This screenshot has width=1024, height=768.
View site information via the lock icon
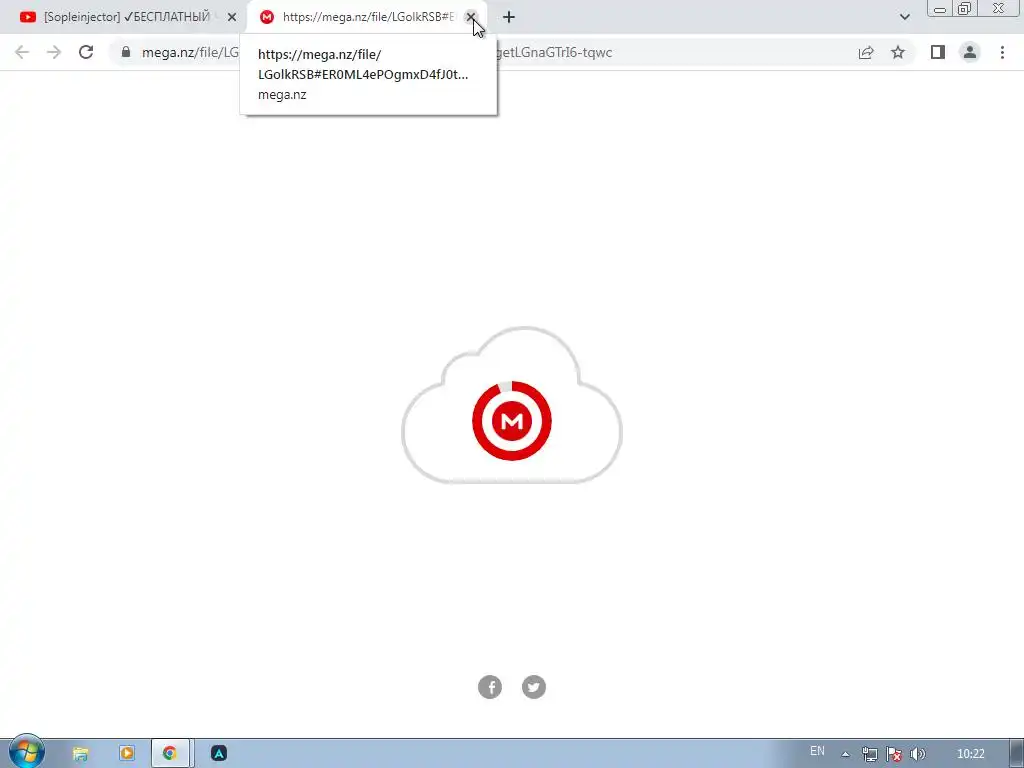[x=126, y=52]
